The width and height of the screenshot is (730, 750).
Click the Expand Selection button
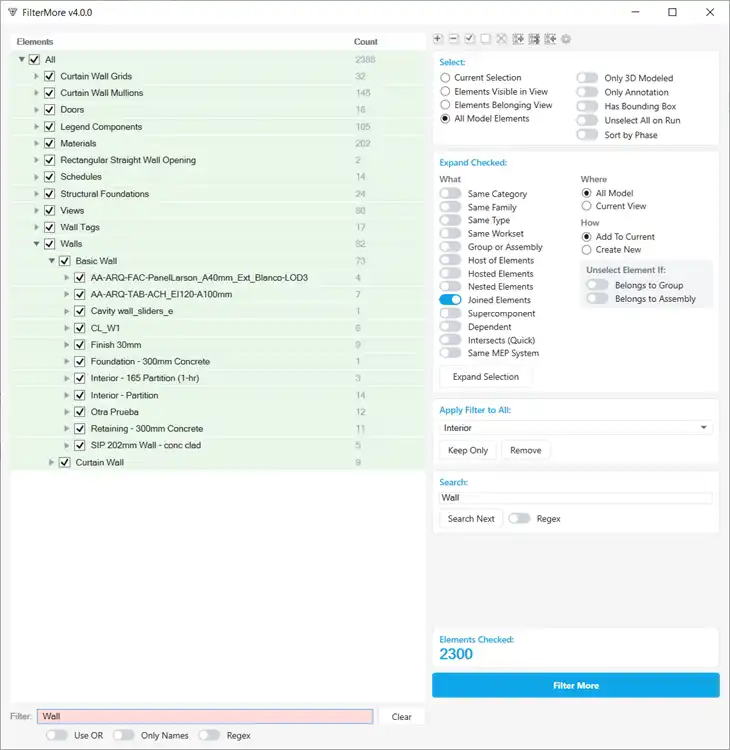[485, 377]
